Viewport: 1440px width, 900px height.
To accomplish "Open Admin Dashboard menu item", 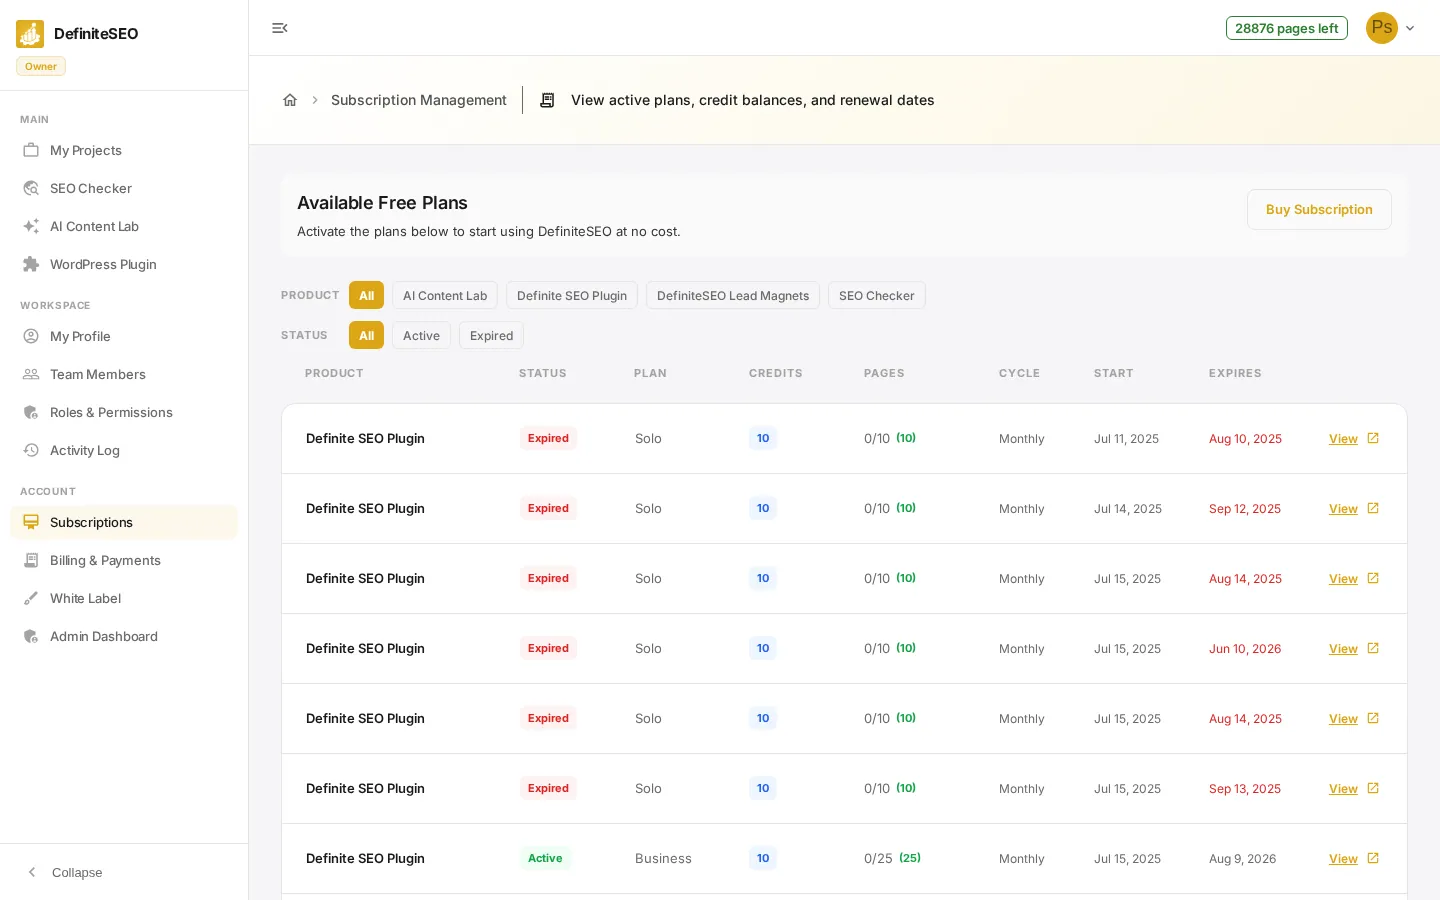I will (124, 636).
